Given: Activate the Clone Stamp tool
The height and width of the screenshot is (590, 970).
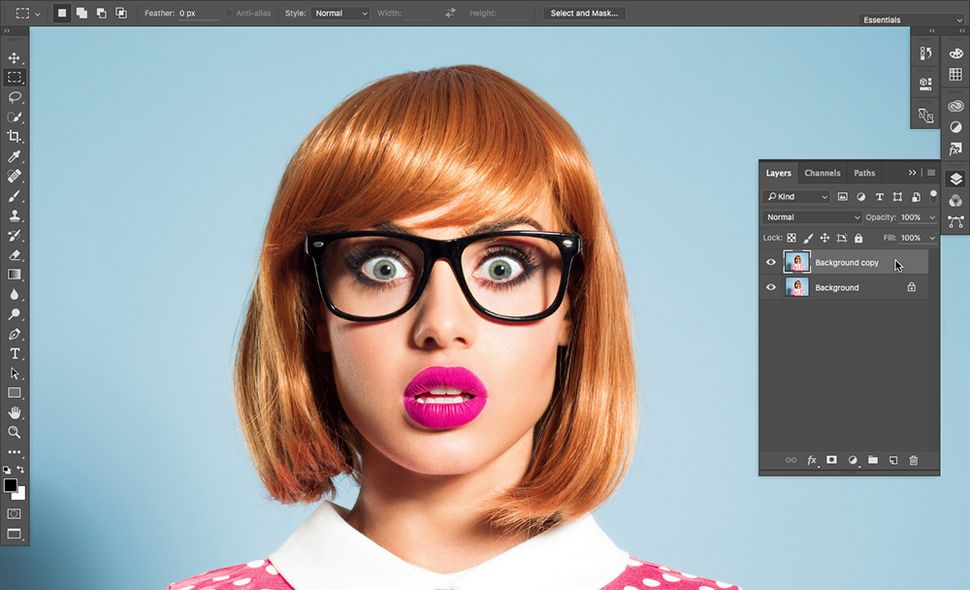Looking at the screenshot, I should tap(14, 215).
